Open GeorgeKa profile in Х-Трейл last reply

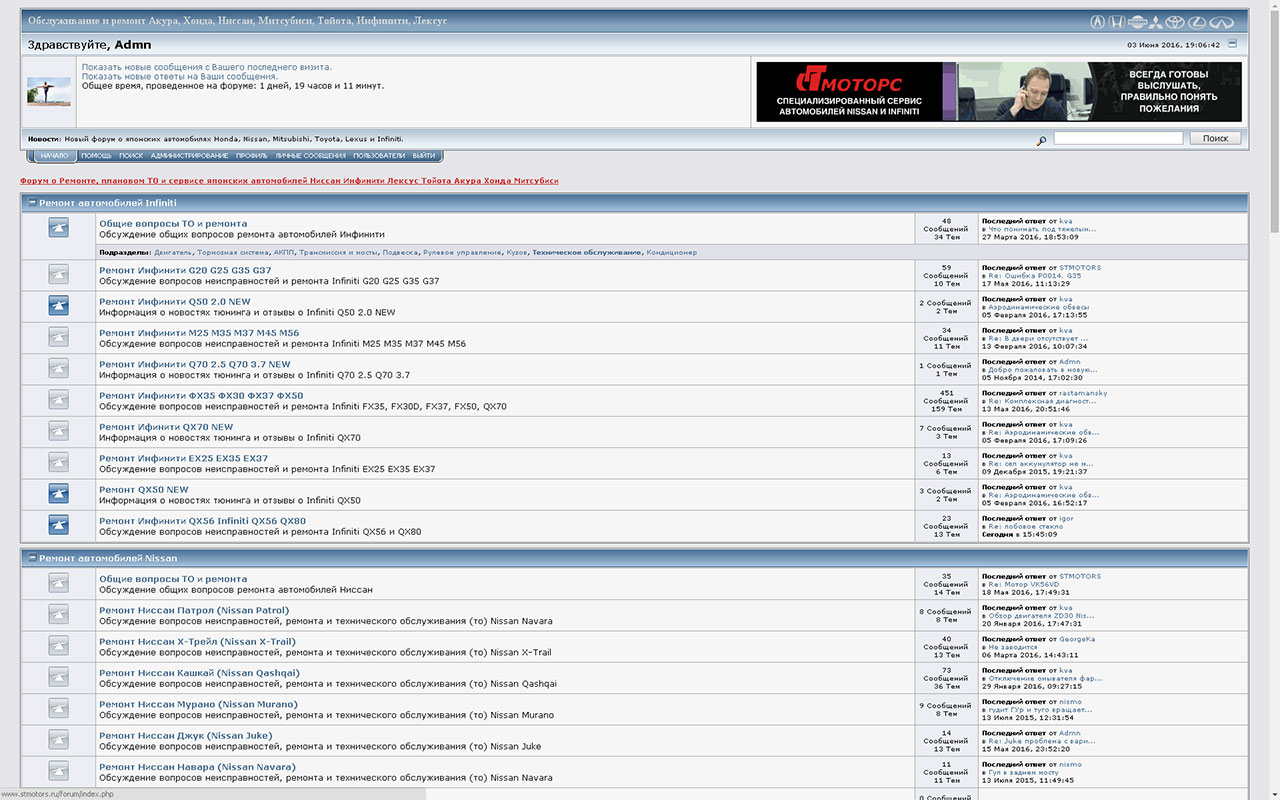click(x=1077, y=639)
